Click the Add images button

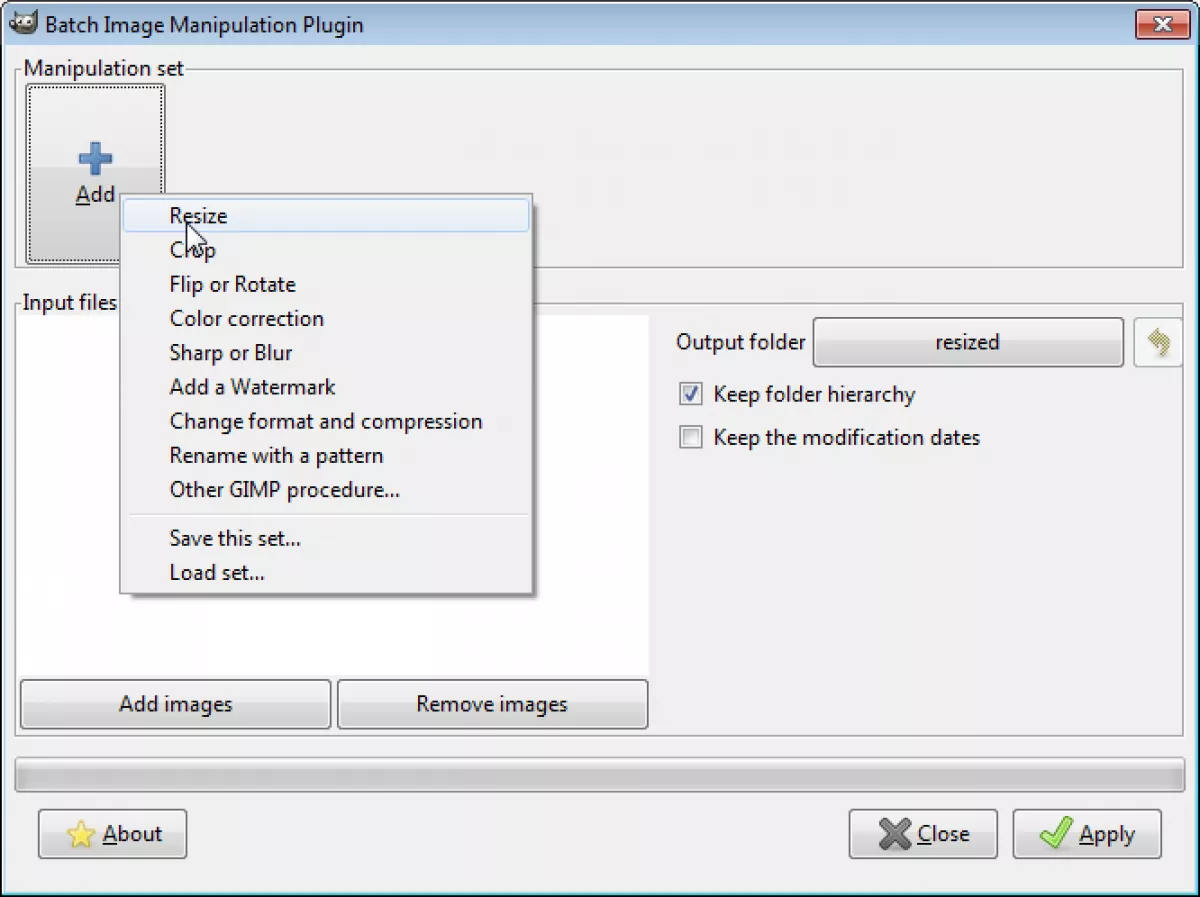click(176, 704)
